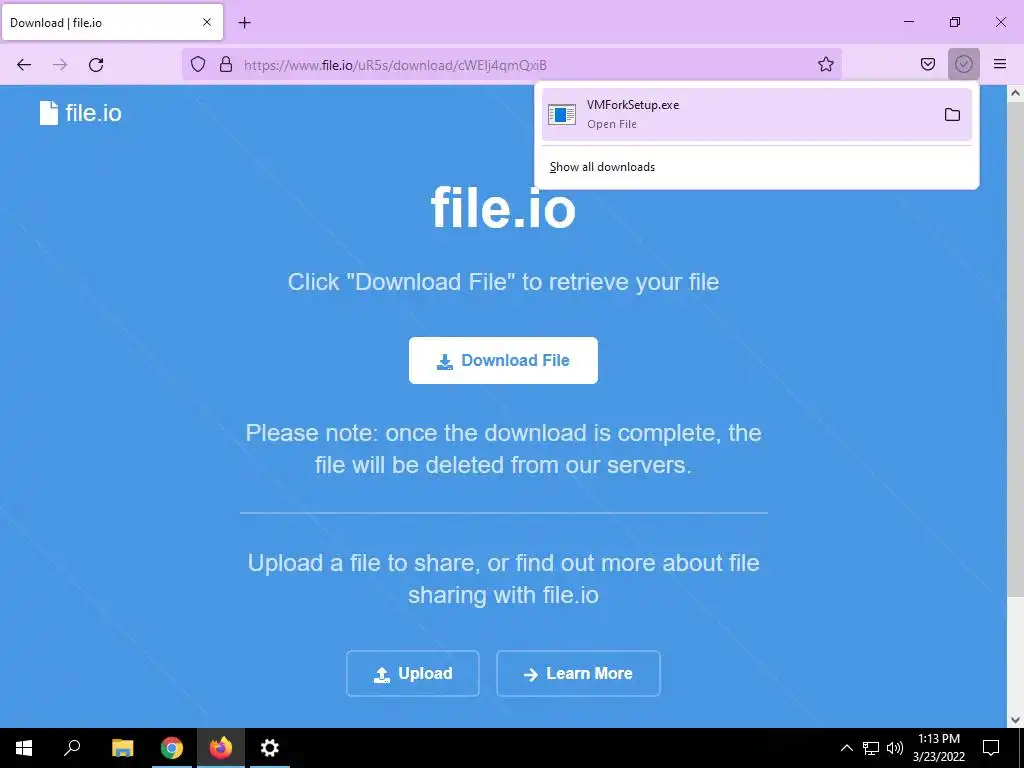Open a new browser tab
The height and width of the screenshot is (768, 1024).
click(x=244, y=23)
